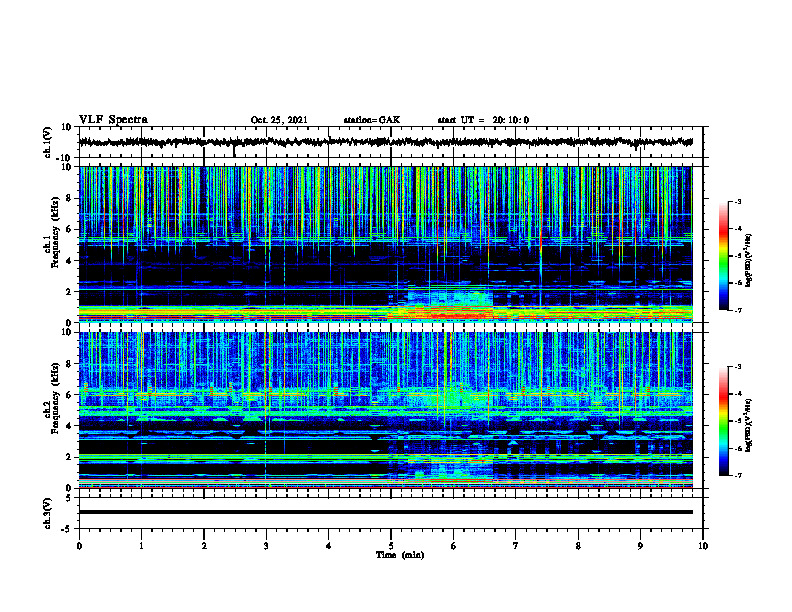Click time axis tick label "5"
The image size is (792, 612).
[x=391, y=546]
